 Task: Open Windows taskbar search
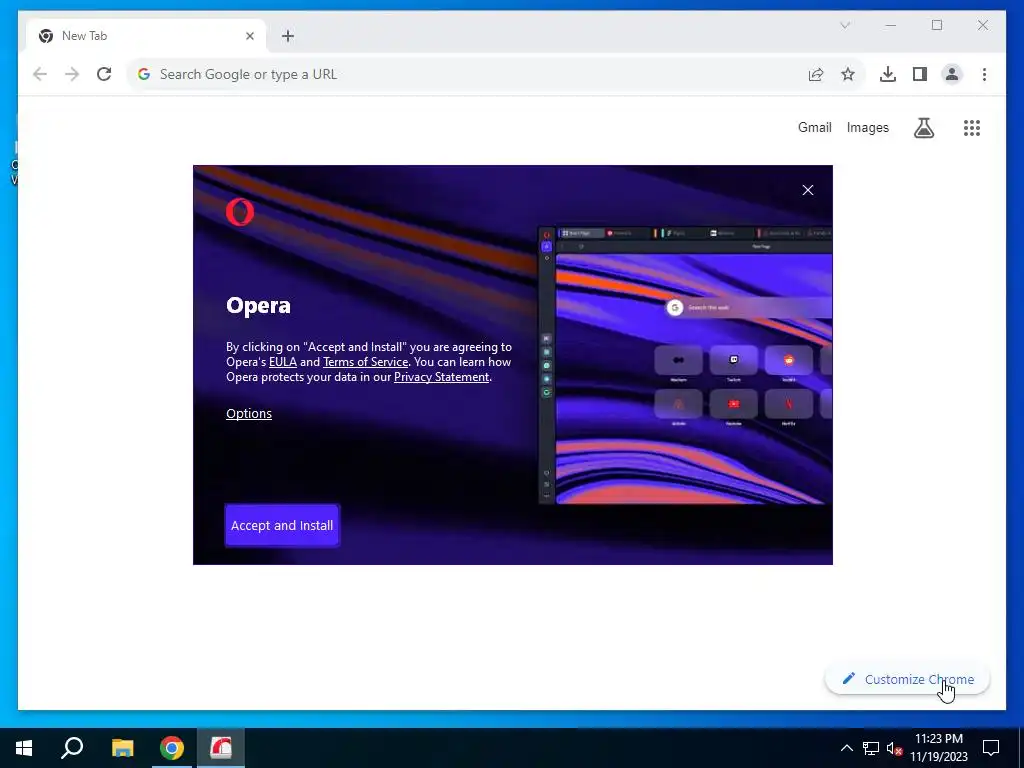pos(72,748)
